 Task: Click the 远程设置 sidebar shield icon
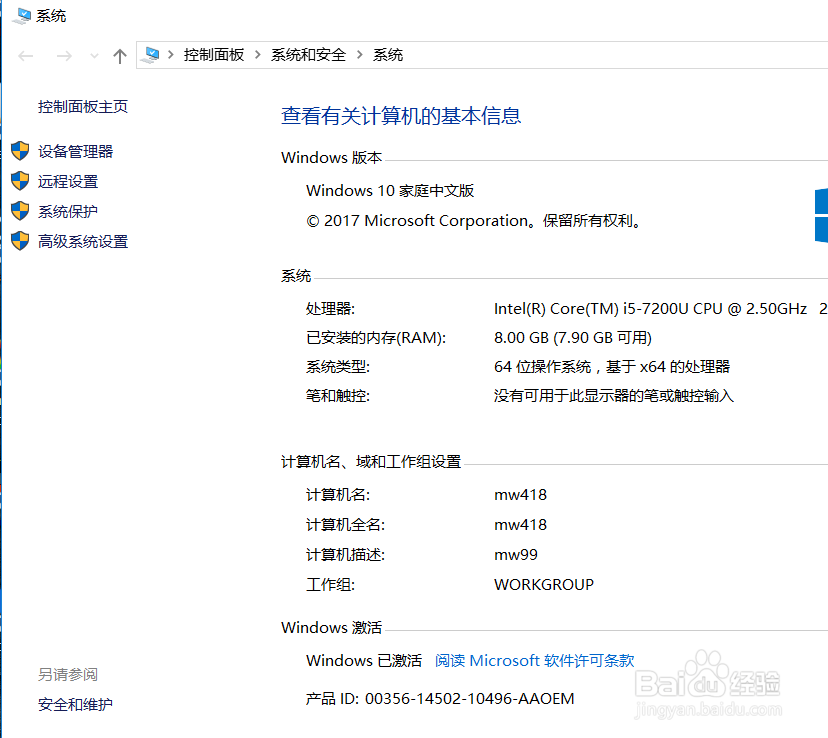pyautogui.click(x=21, y=181)
